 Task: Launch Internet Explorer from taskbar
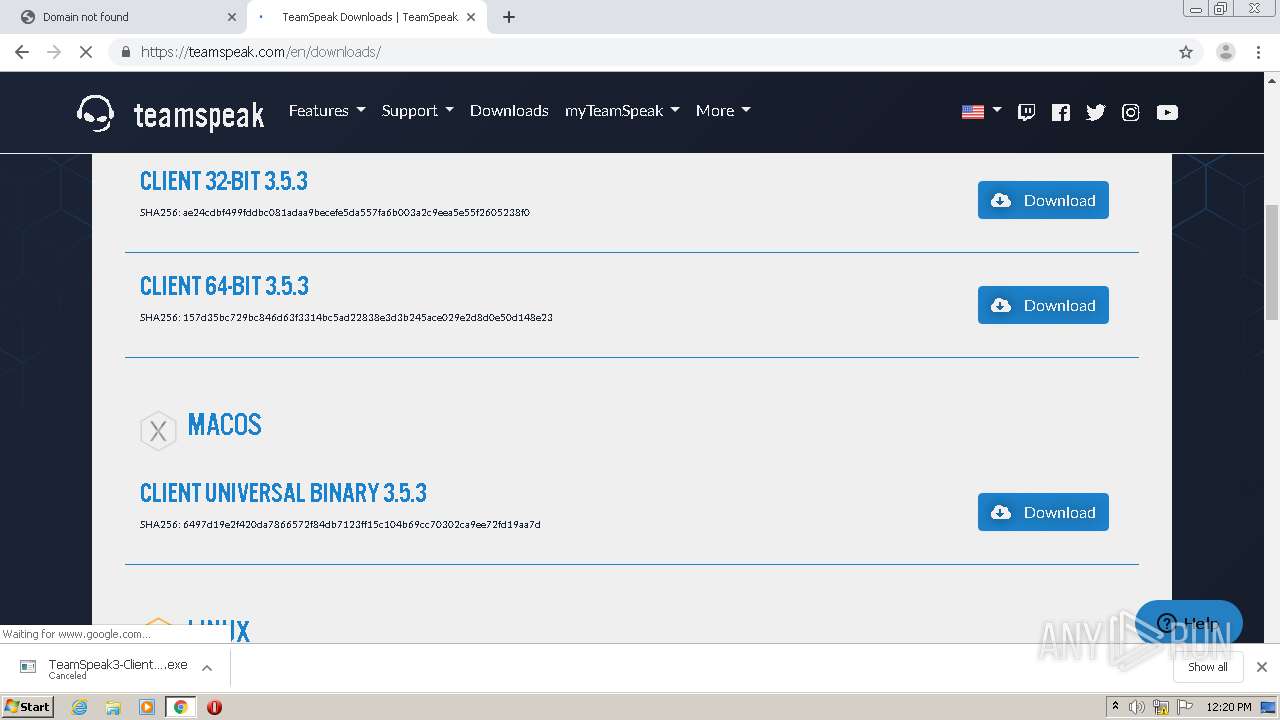[x=80, y=707]
